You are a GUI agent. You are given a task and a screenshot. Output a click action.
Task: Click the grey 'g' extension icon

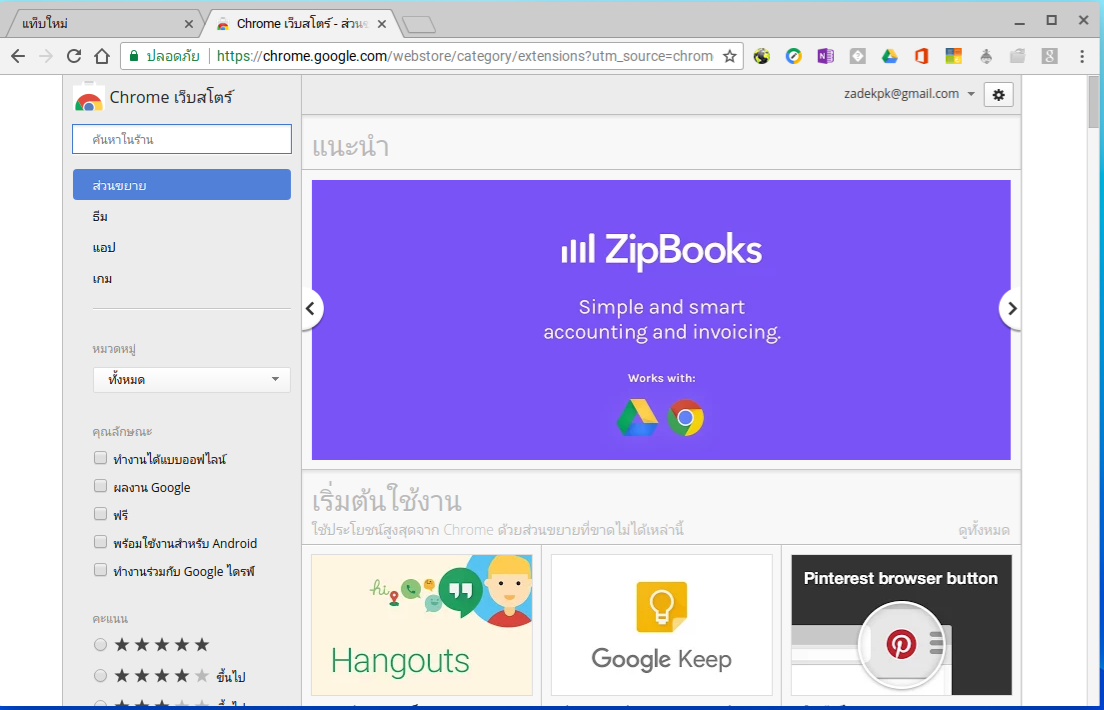[1050, 56]
